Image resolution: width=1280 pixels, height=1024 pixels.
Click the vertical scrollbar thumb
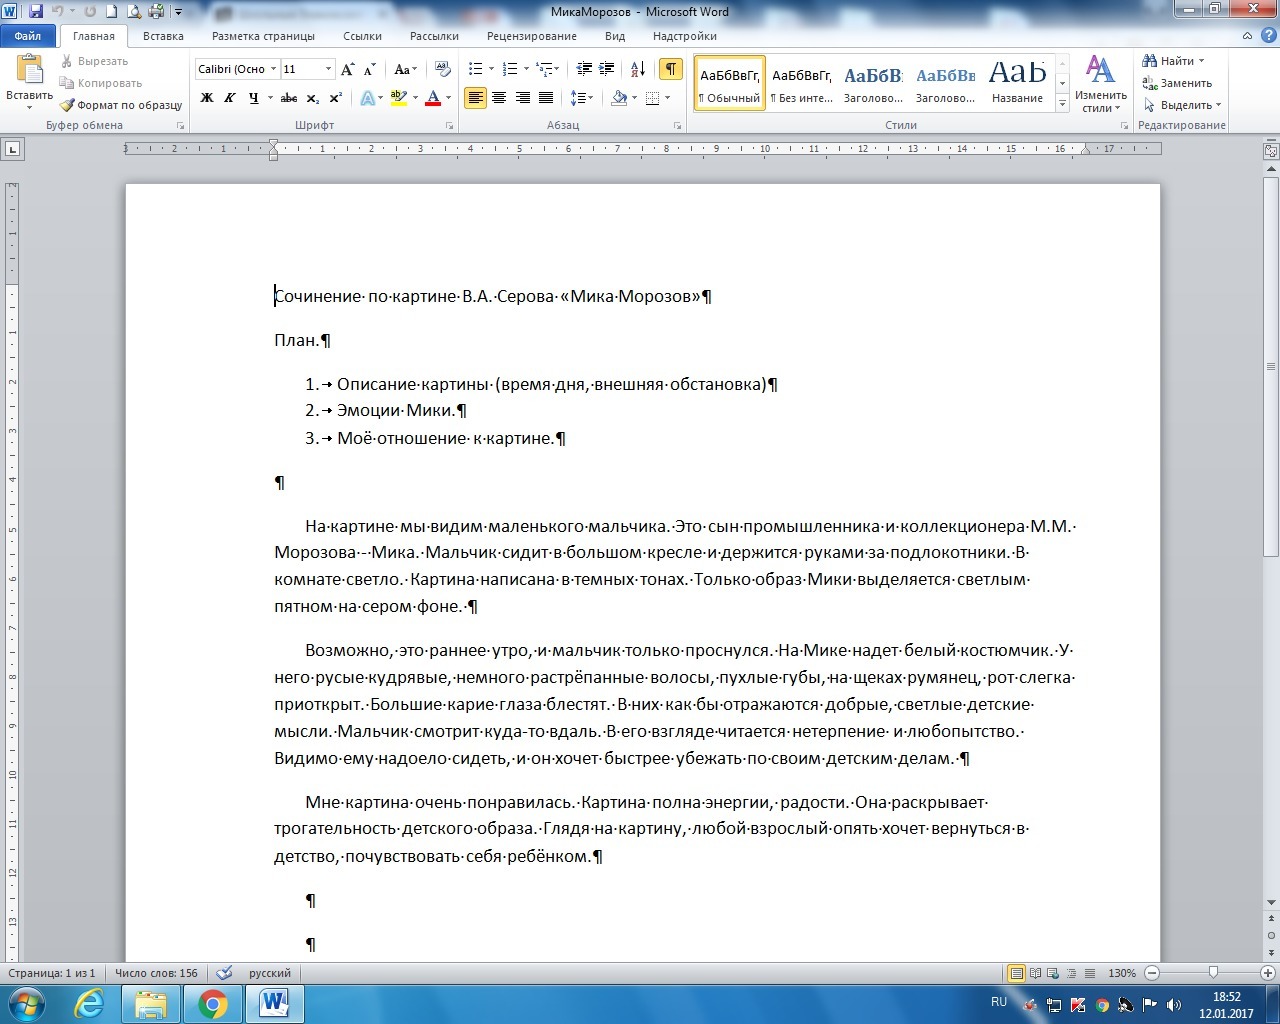[1271, 368]
